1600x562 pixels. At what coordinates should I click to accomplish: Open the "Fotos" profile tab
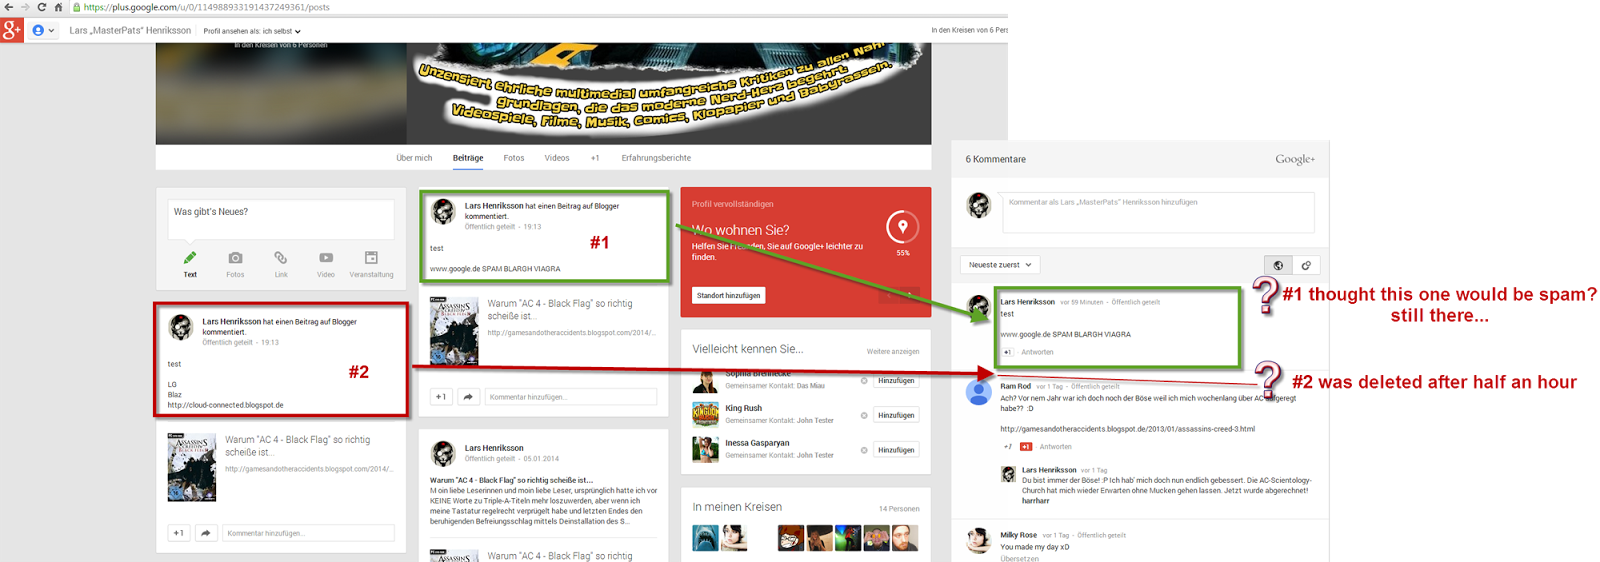(x=514, y=158)
